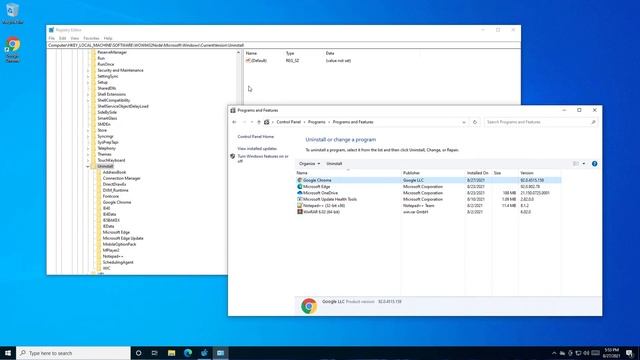Click the Registry Editor address path bar
The height and width of the screenshot is (360, 640).
point(284,45)
